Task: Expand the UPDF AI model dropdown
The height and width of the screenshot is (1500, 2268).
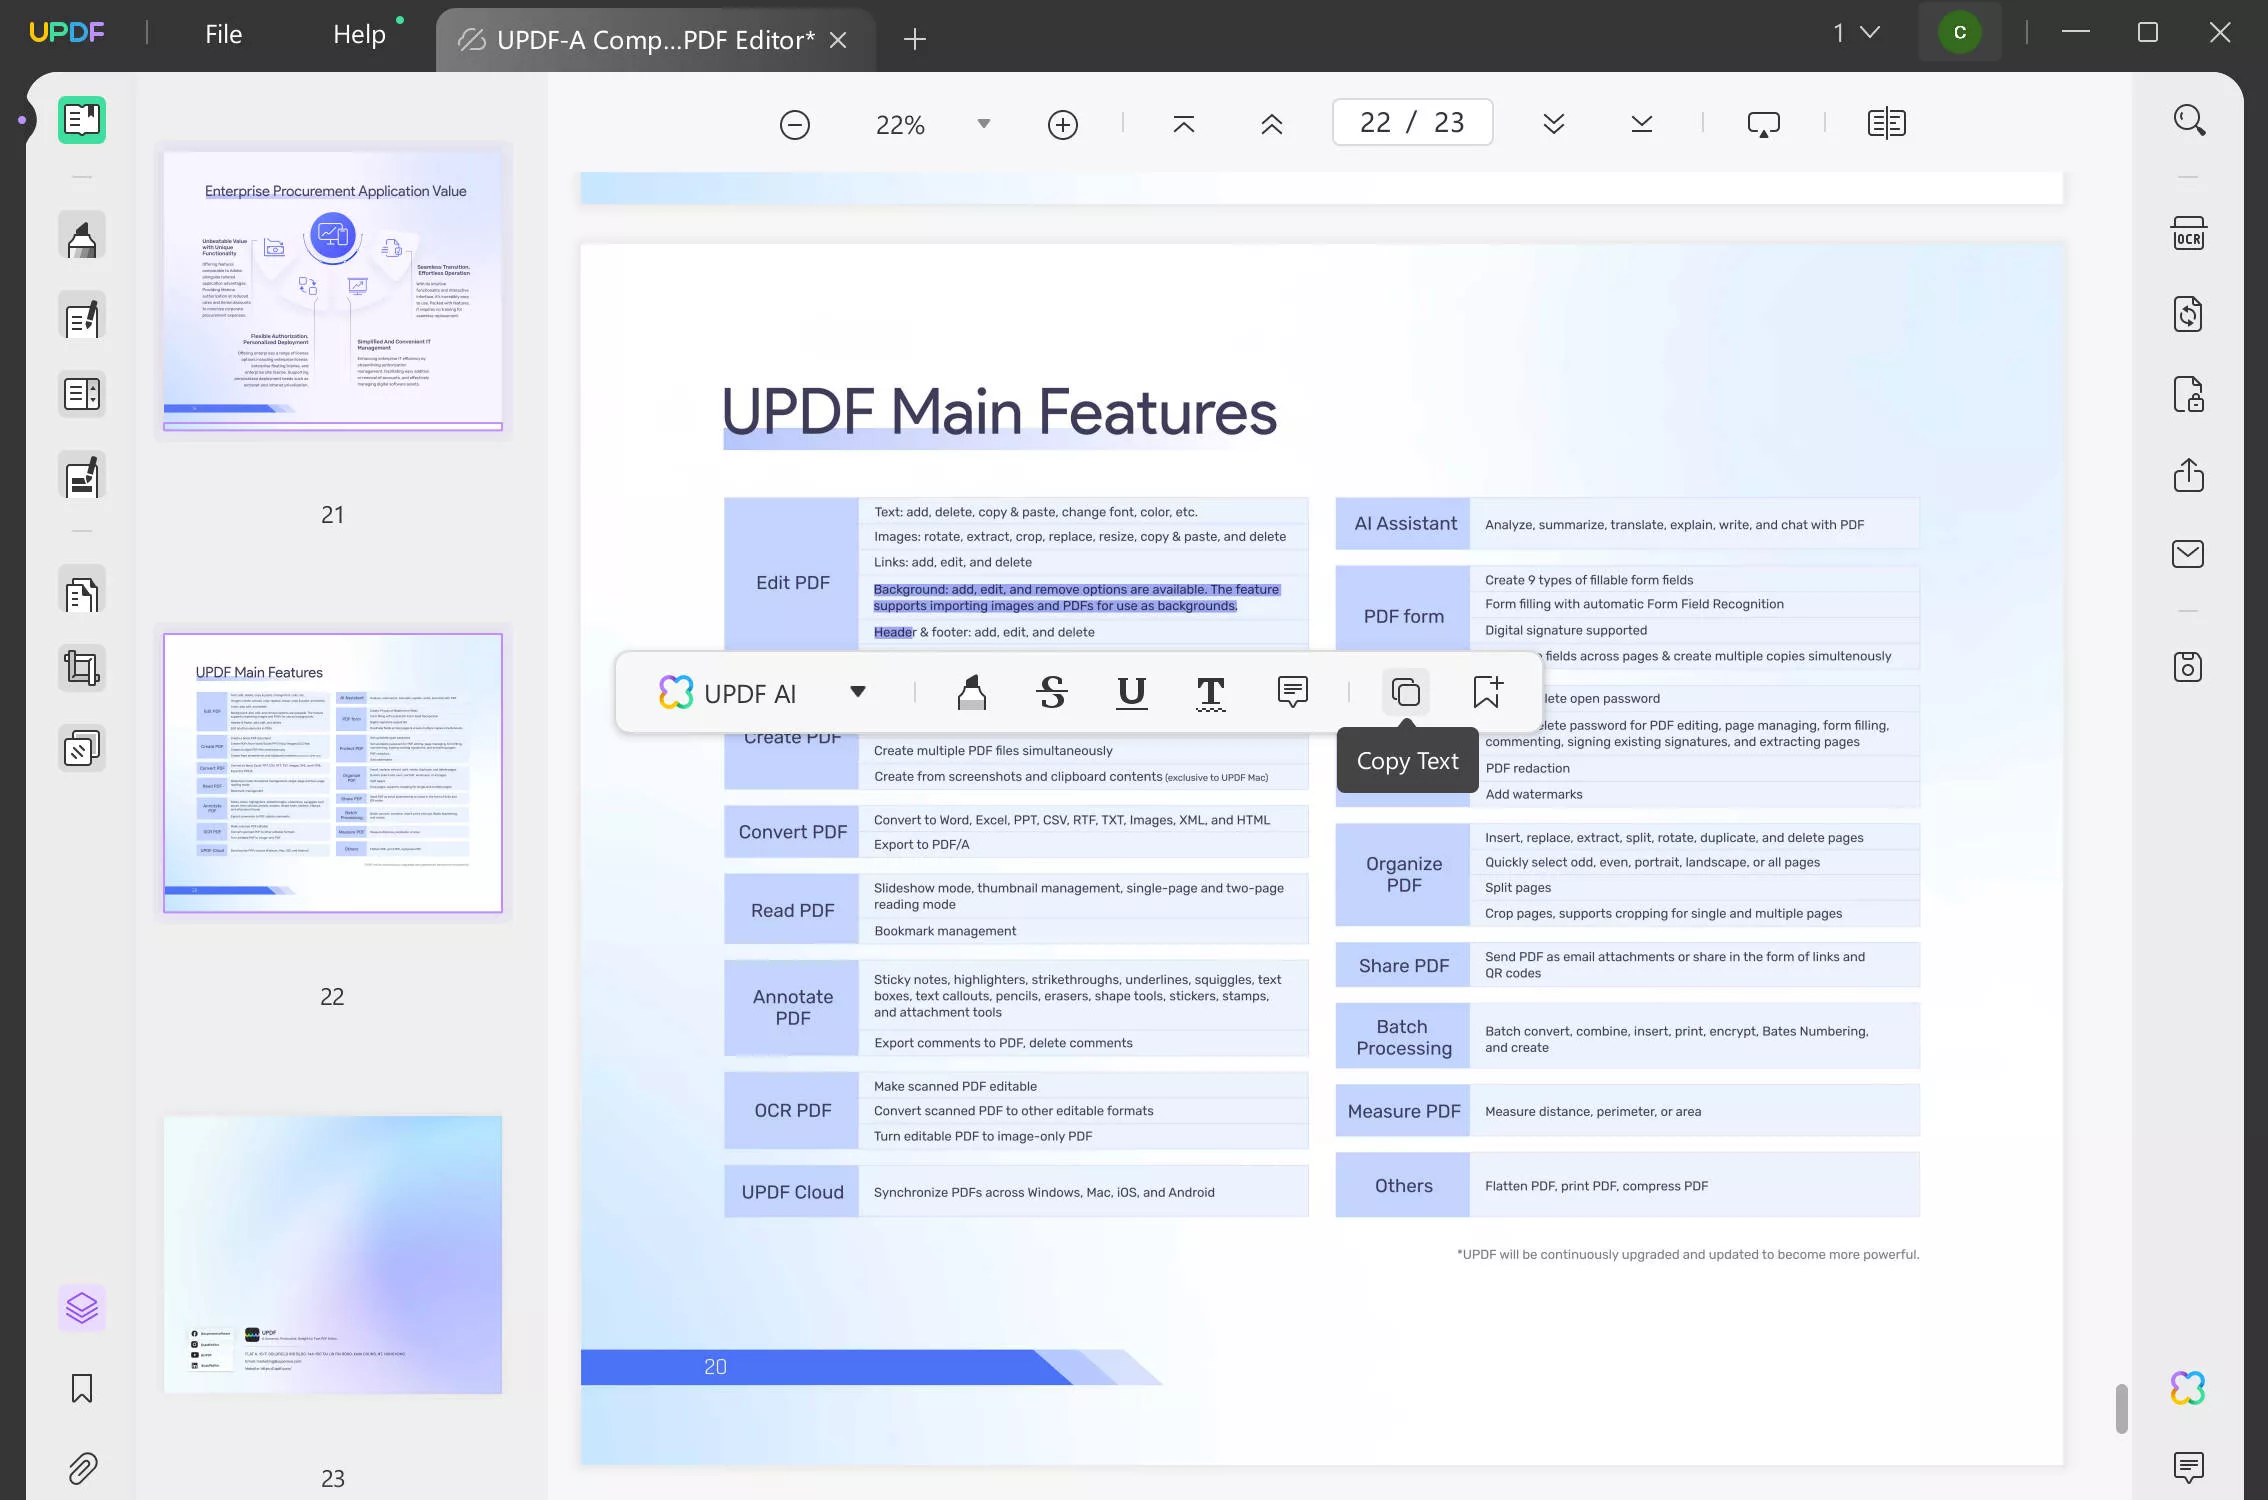Action: 855,691
